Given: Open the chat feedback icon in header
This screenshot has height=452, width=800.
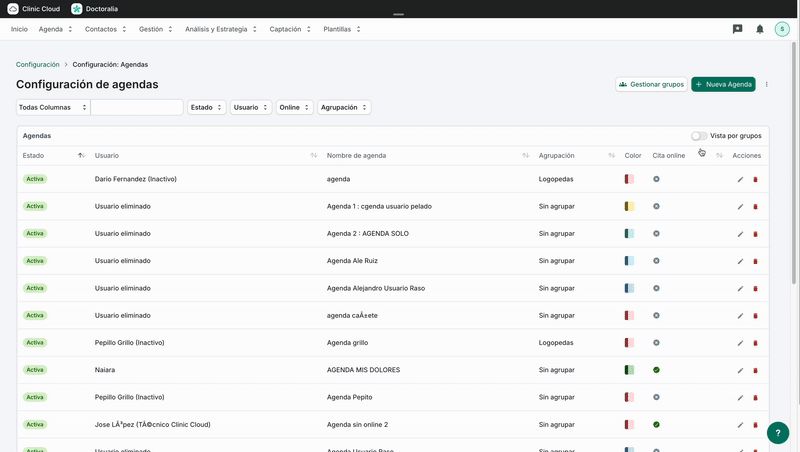Looking at the screenshot, I should [x=737, y=29].
